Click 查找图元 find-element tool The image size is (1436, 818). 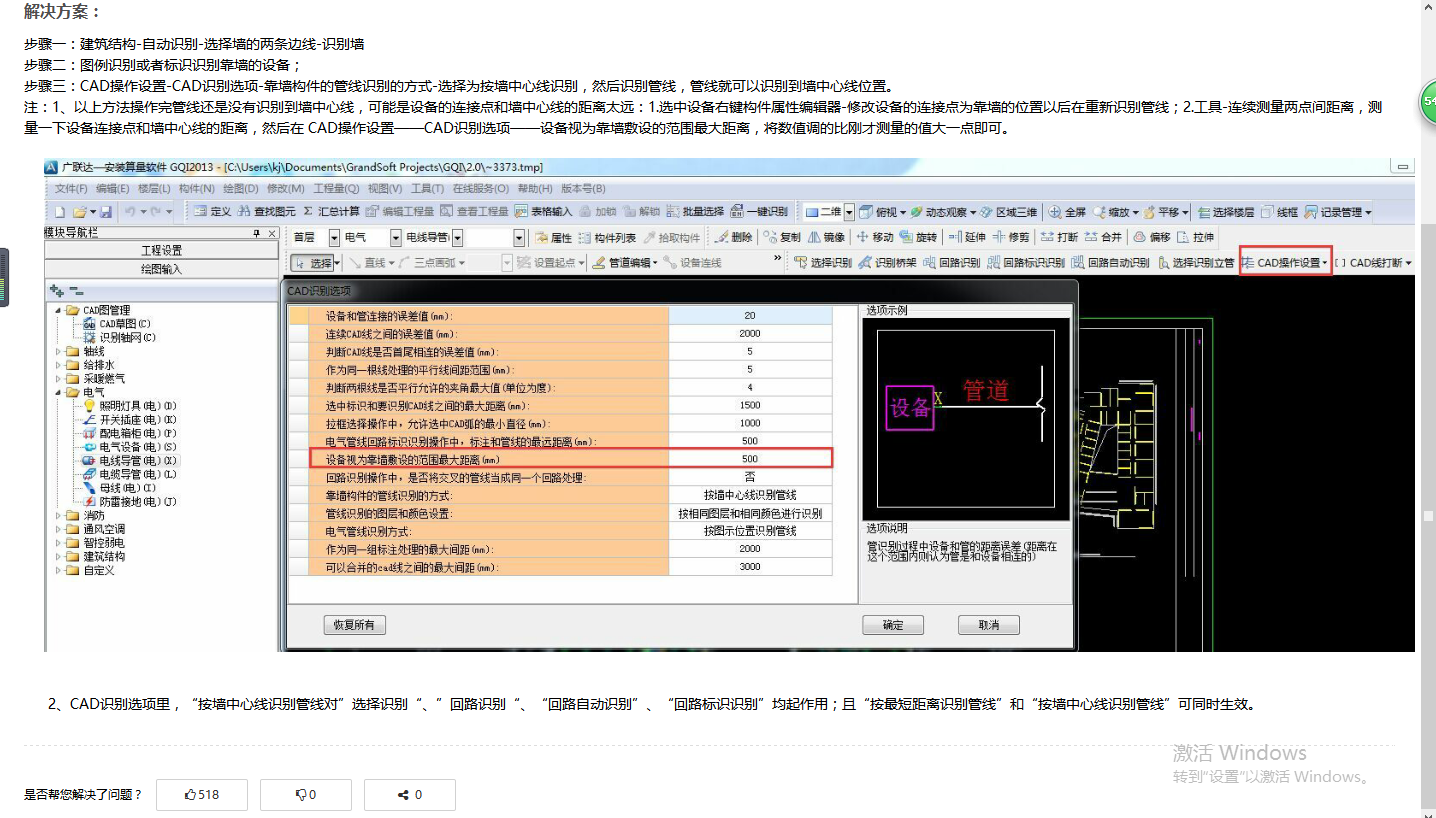click(267, 212)
